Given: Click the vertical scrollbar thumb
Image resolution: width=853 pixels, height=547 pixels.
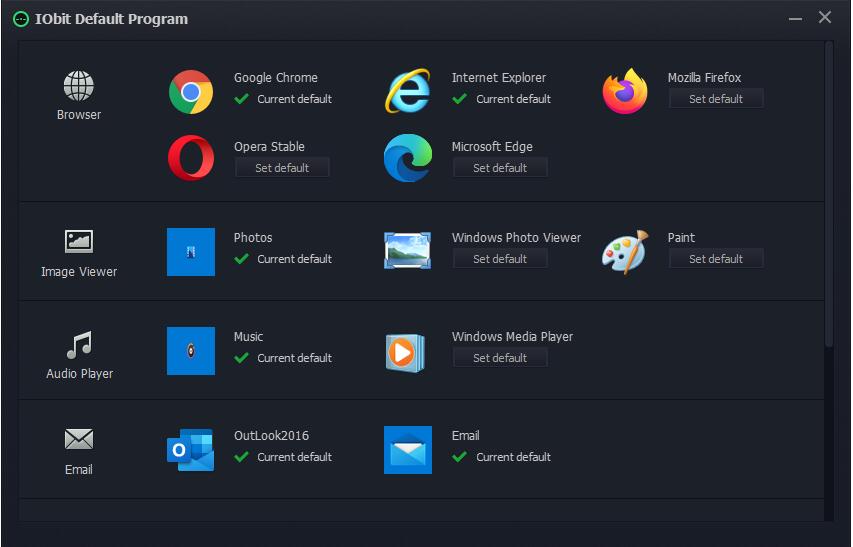Looking at the screenshot, I should click(x=829, y=194).
